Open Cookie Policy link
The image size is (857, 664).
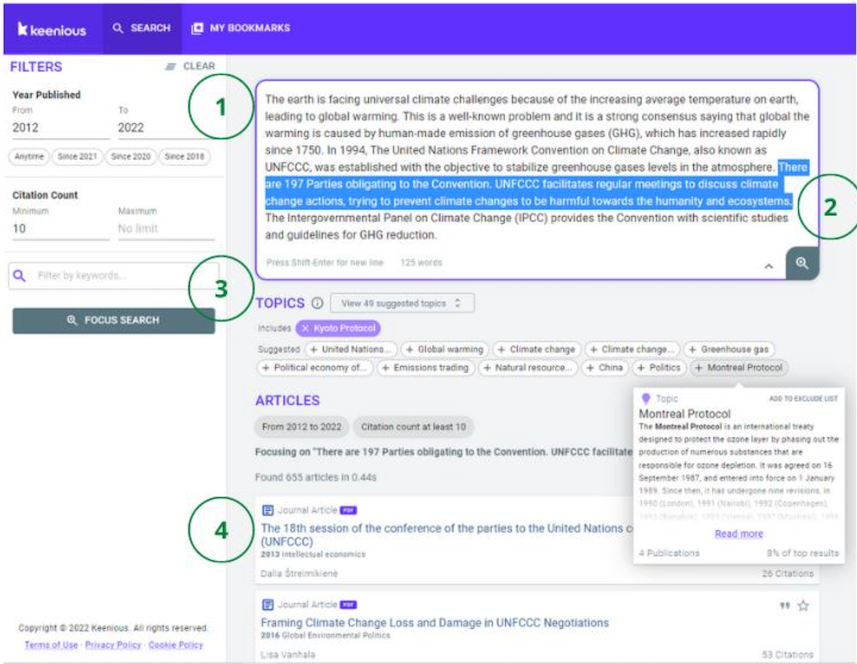(175, 645)
